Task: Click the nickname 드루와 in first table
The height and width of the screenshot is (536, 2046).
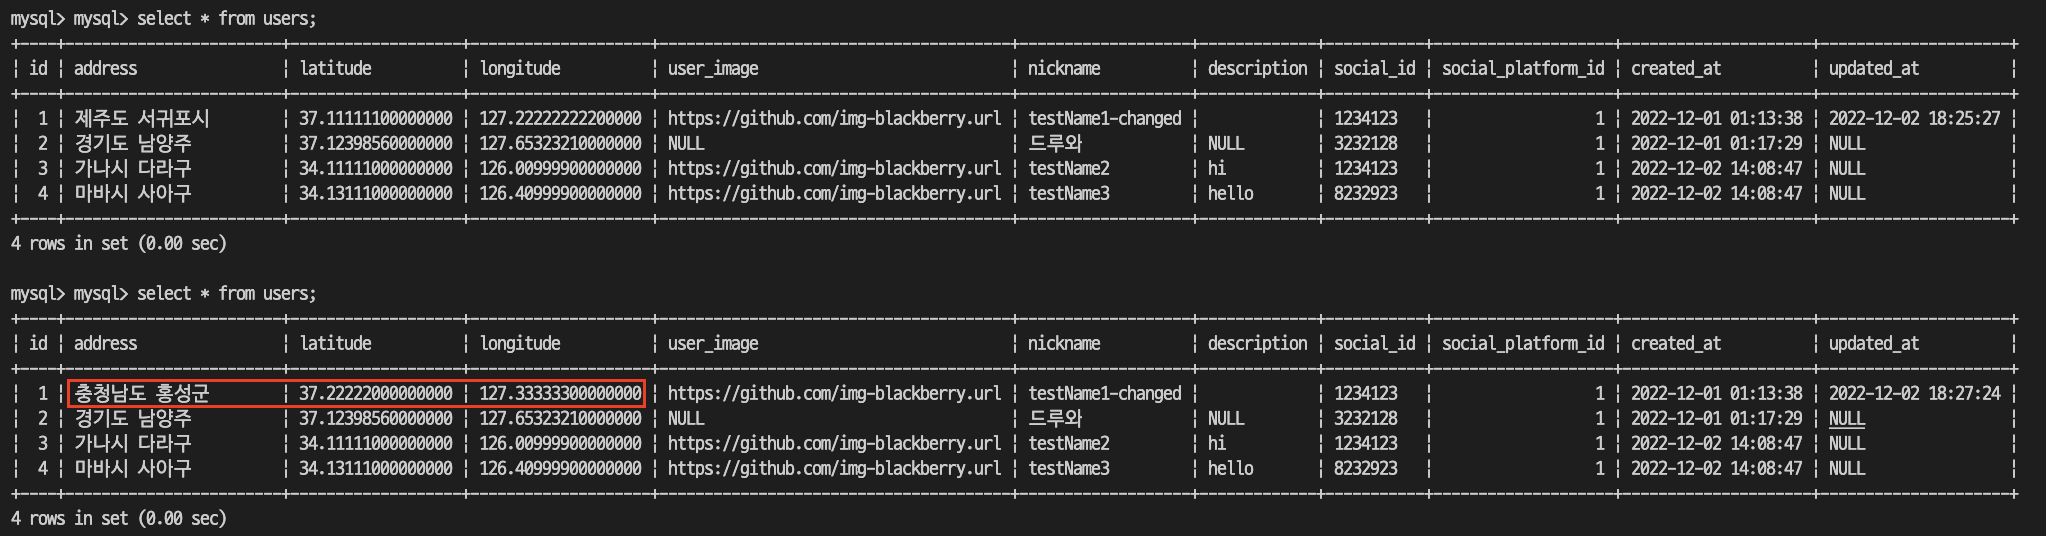Action: [1055, 143]
